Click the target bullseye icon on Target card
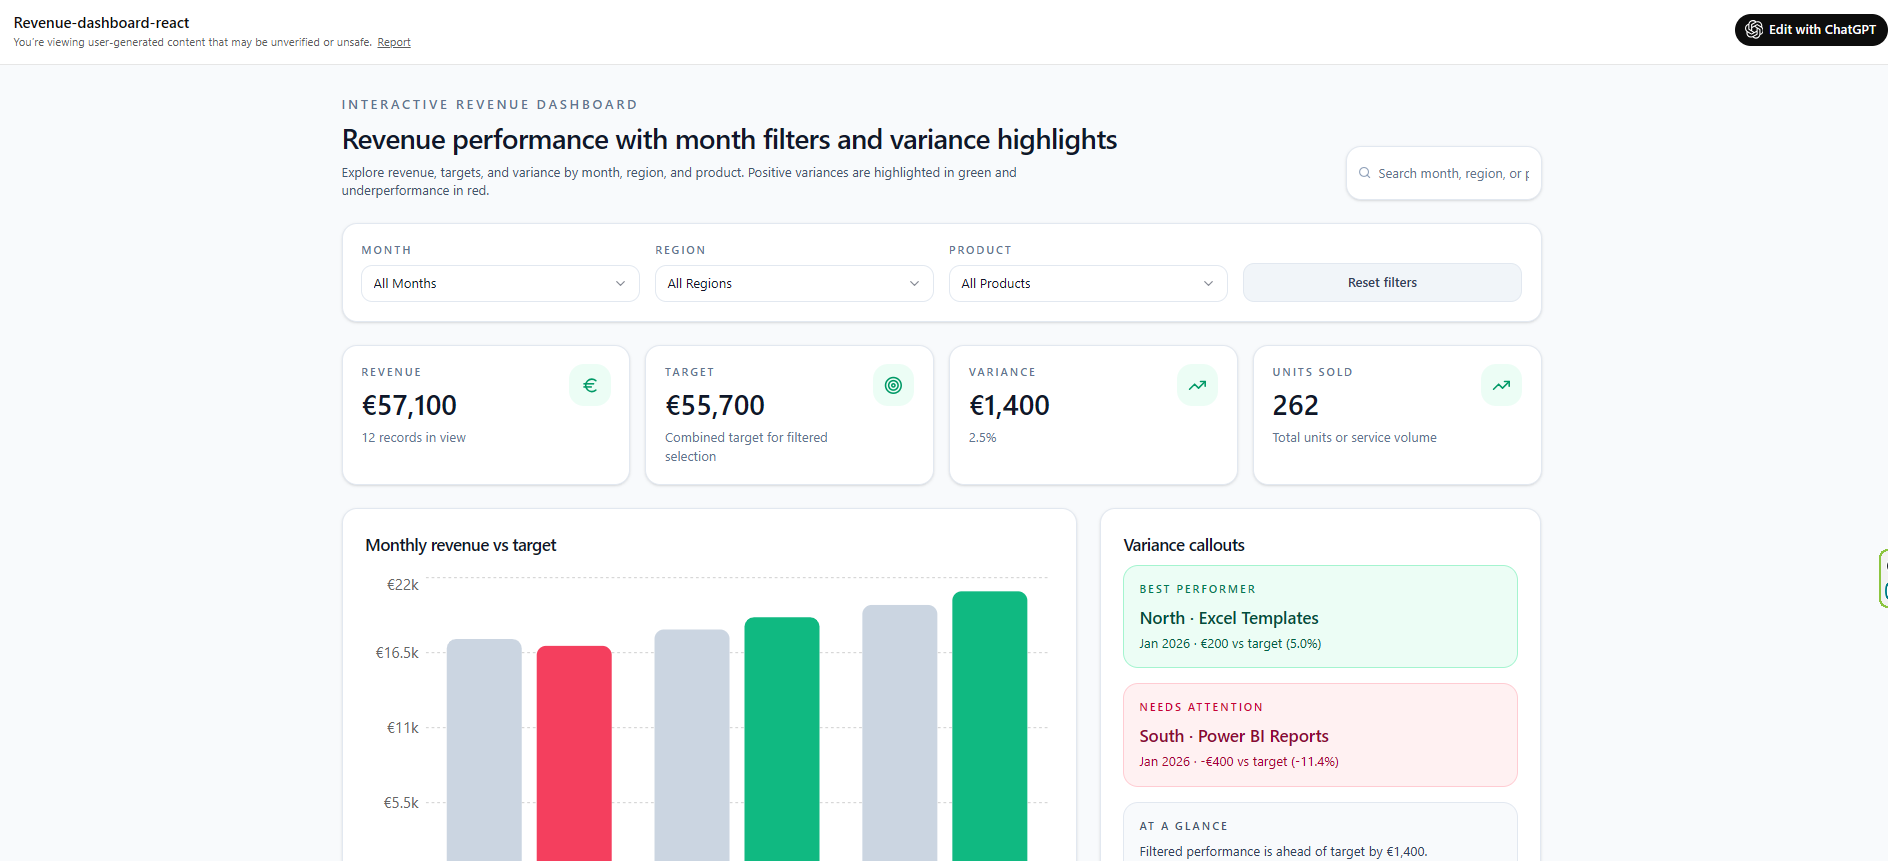The image size is (1888, 861). (893, 385)
